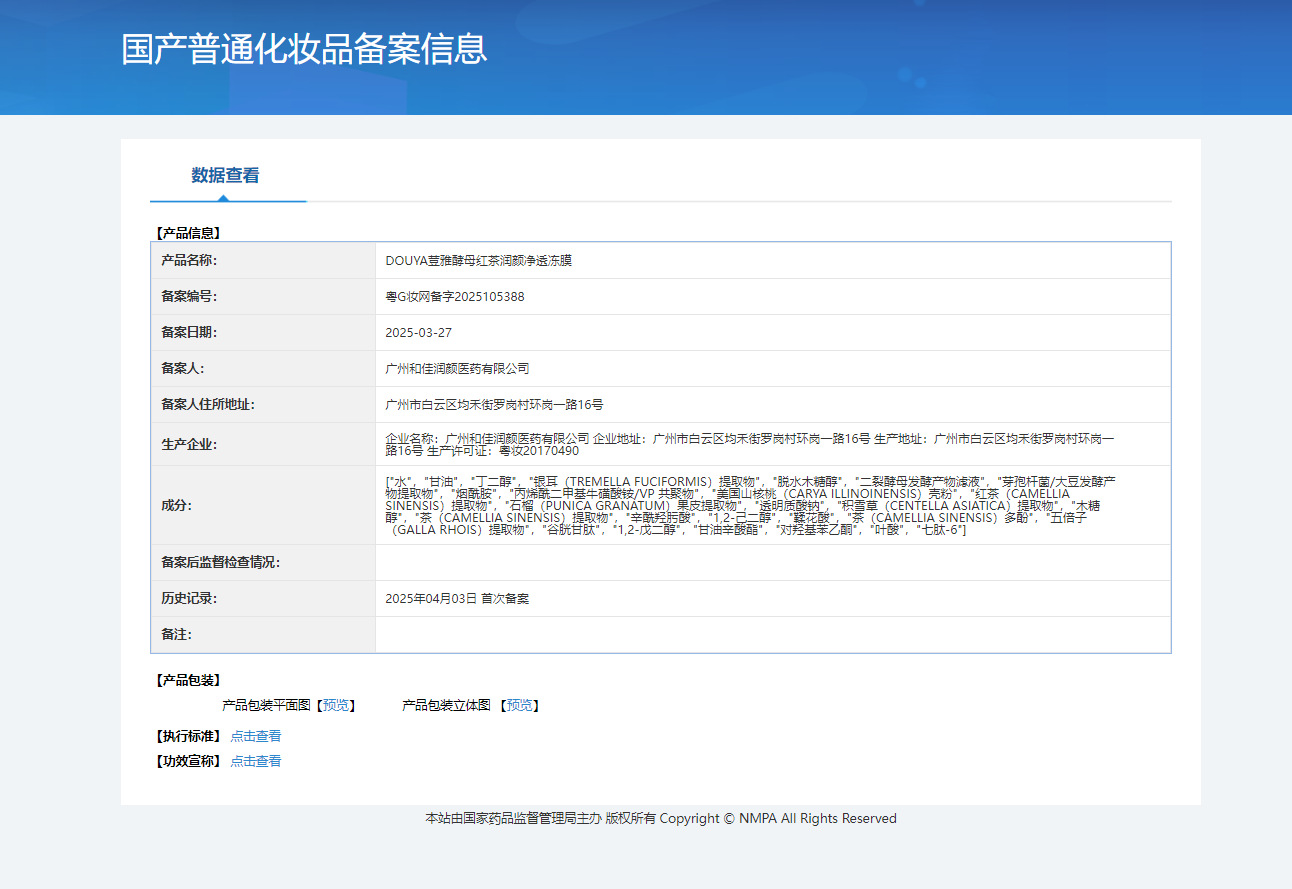The width and height of the screenshot is (1292, 889).
Task: Click 预览 link for 产品包装平面图
Action: pyautogui.click(x=336, y=706)
